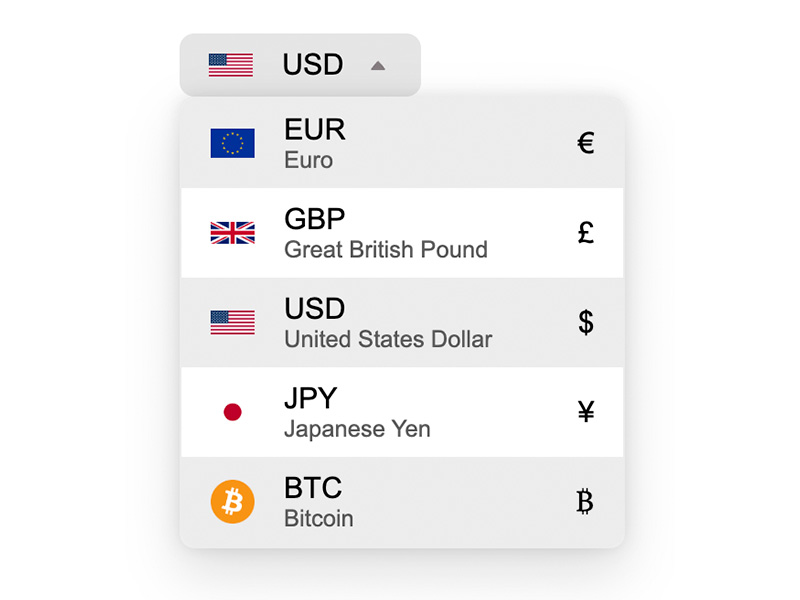The width and height of the screenshot is (800, 600).
Task: Click the United Kingdom flag icon
Action: point(232,233)
